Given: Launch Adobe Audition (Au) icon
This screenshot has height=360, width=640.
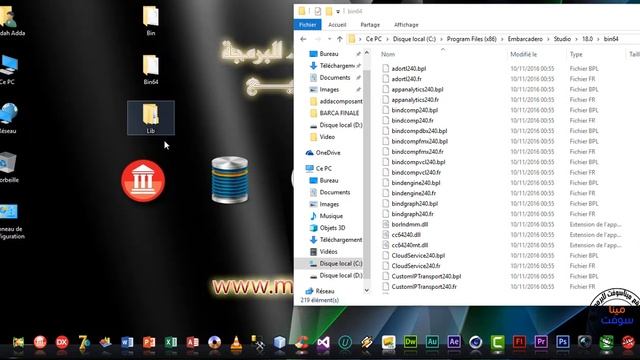Looking at the screenshot, I should (x=432, y=342).
